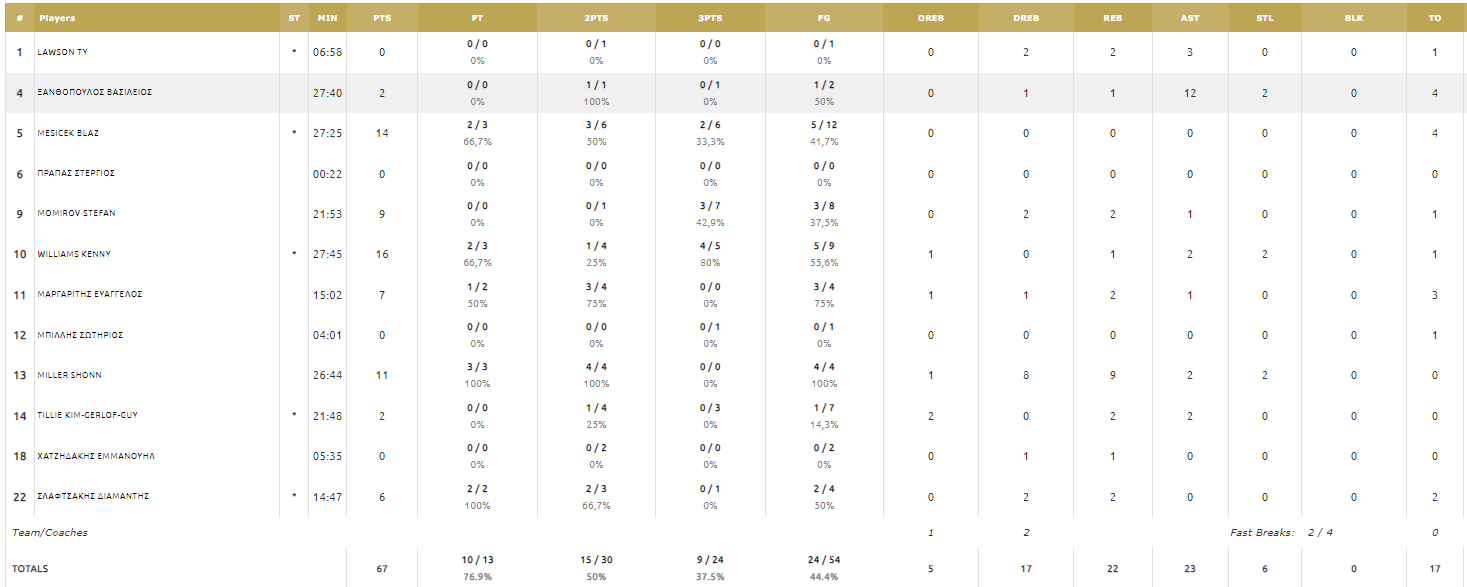Sort by OREB column header

[x=931, y=18]
